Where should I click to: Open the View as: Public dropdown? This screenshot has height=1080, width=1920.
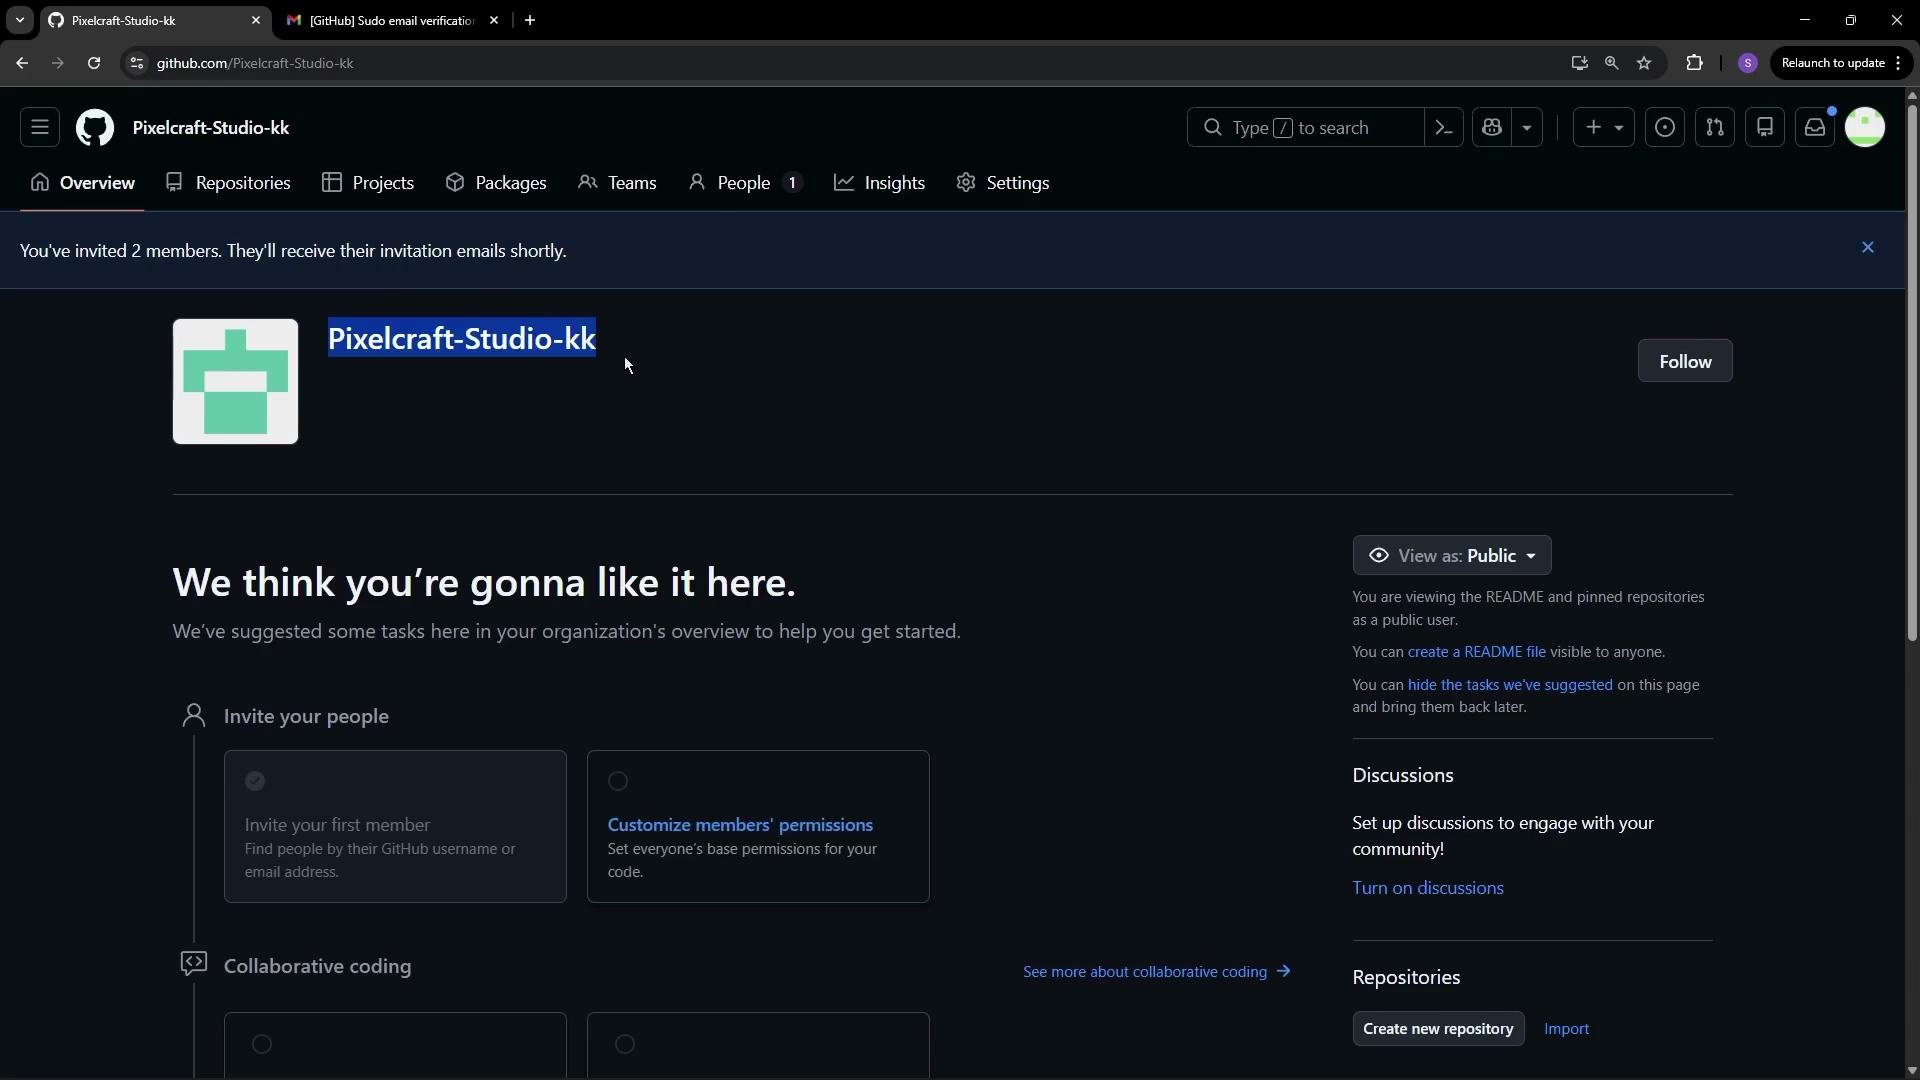1452,556
